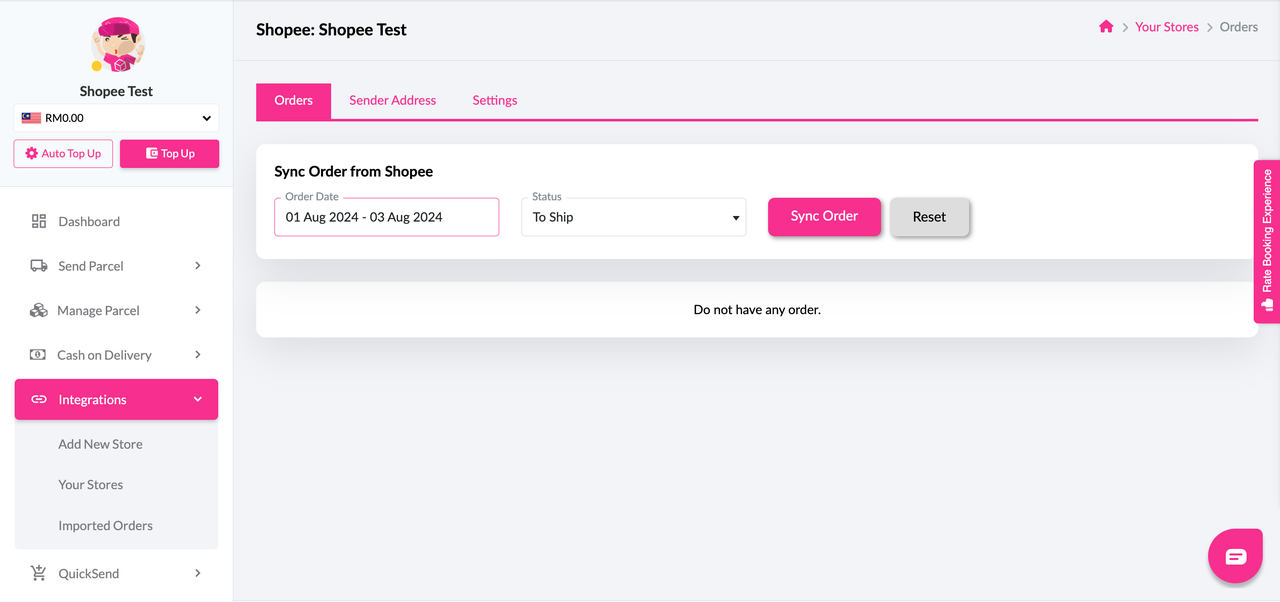Open the RM0.00 balance dropdown
1280x602 pixels.
(116, 118)
